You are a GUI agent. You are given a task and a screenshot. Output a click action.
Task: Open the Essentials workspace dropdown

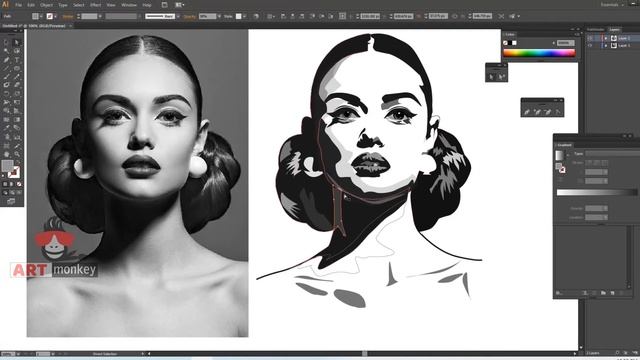[x=612, y=5]
